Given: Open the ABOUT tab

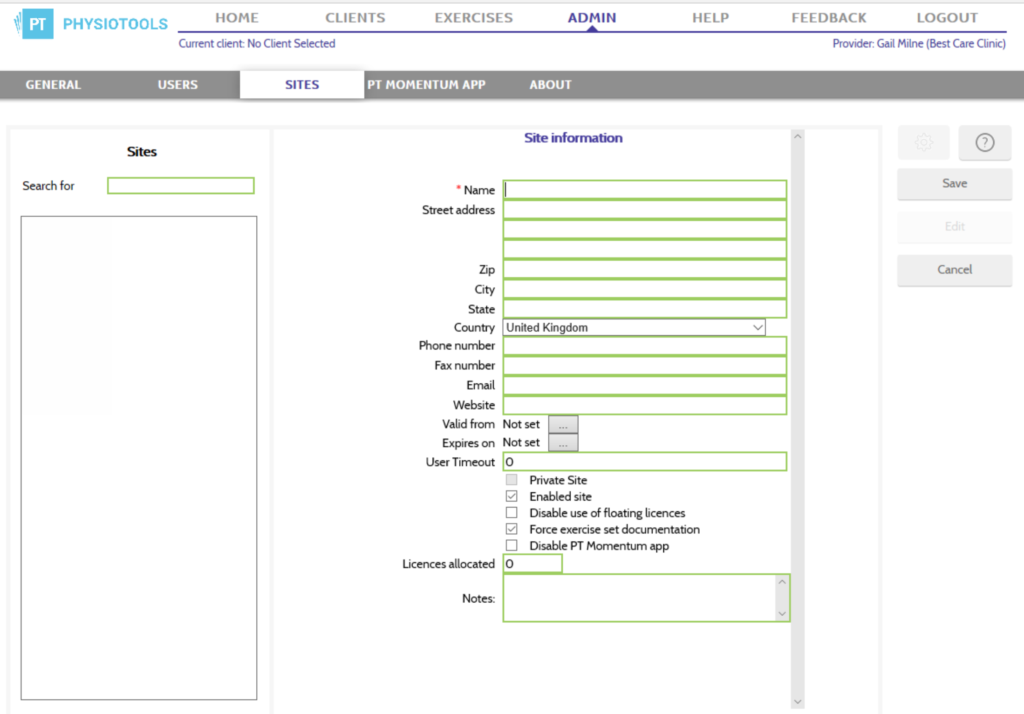Looking at the screenshot, I should coord(551,85).
